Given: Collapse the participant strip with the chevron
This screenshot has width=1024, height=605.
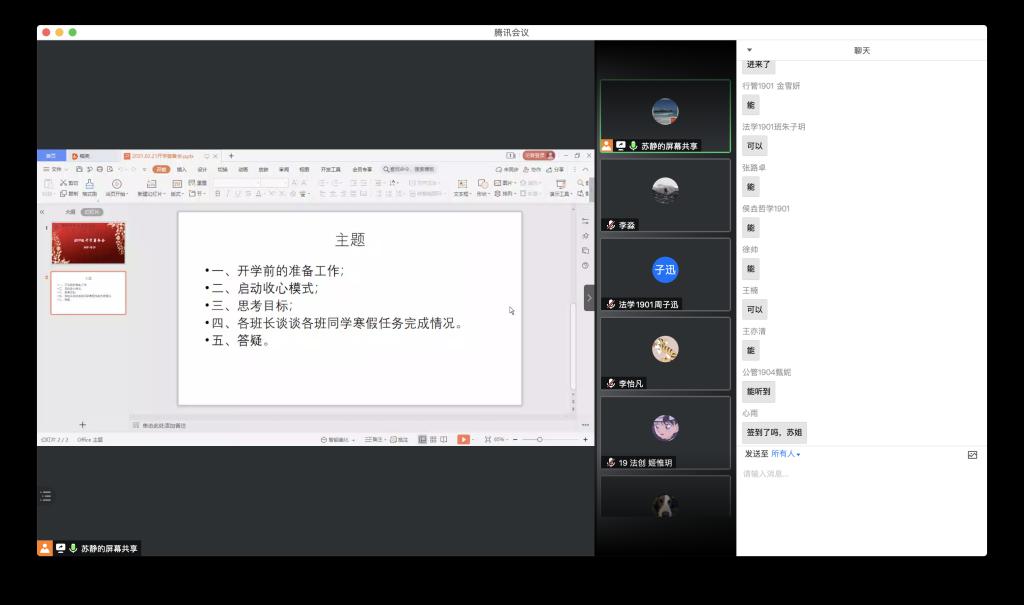Looking at the screenshot, I should click(588, 298).
